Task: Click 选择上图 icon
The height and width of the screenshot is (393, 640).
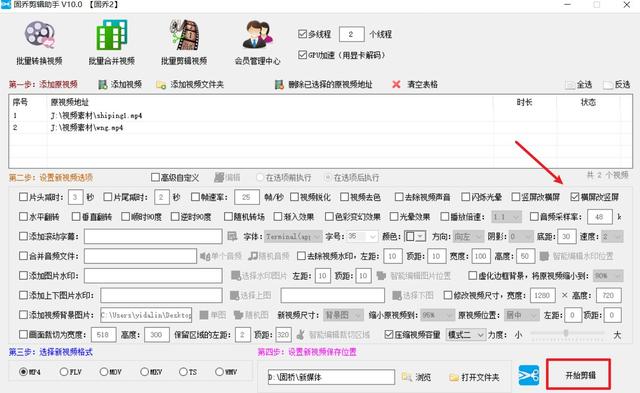Action: click(x=234, y=295)
